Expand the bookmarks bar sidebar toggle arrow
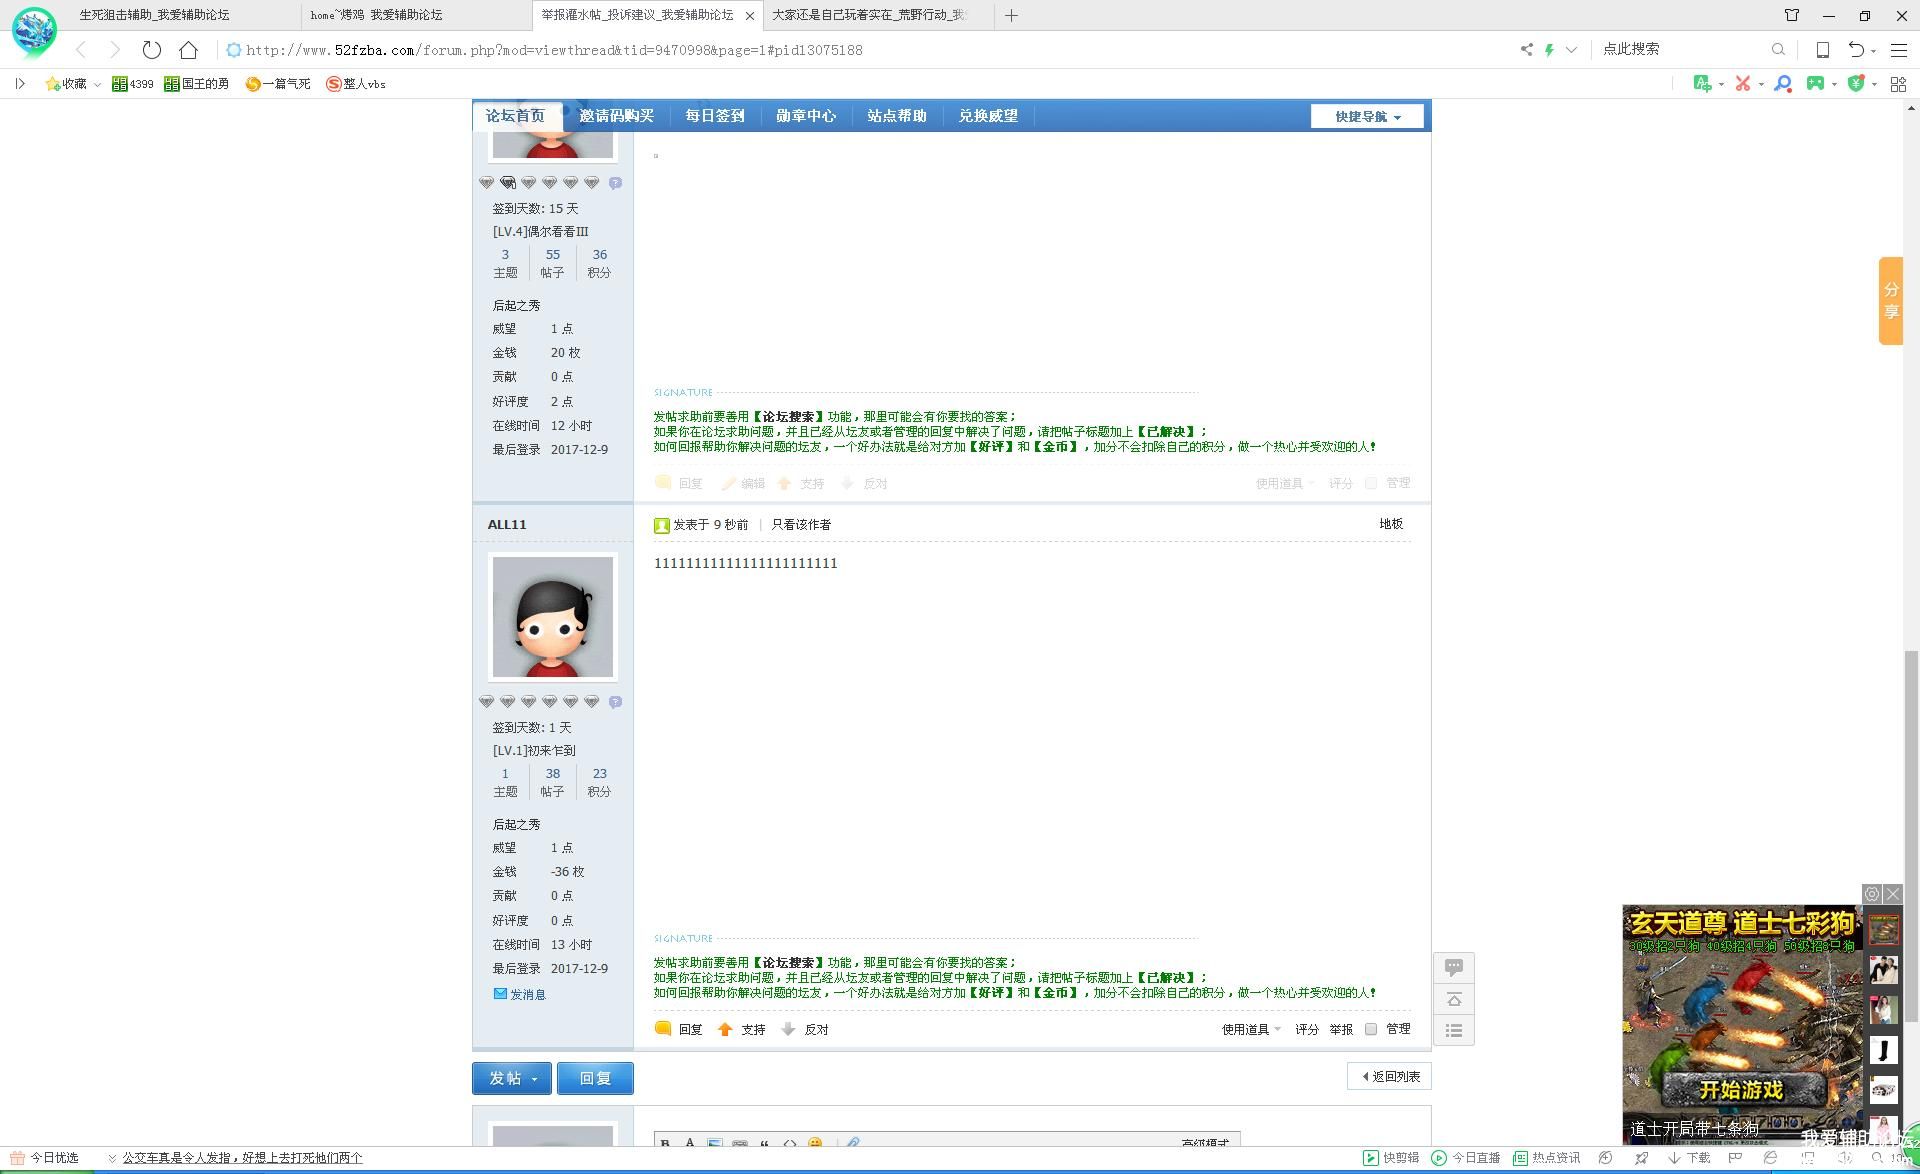This screenshot has height=1174, width=1920. (20, 84)
